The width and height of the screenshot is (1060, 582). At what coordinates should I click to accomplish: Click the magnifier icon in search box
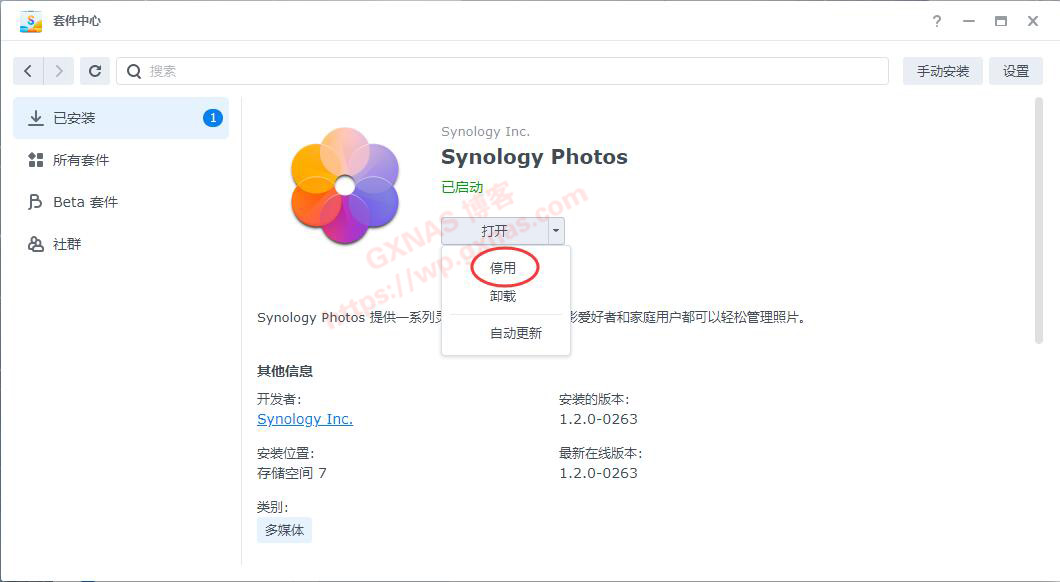click(x=134, y=71)
